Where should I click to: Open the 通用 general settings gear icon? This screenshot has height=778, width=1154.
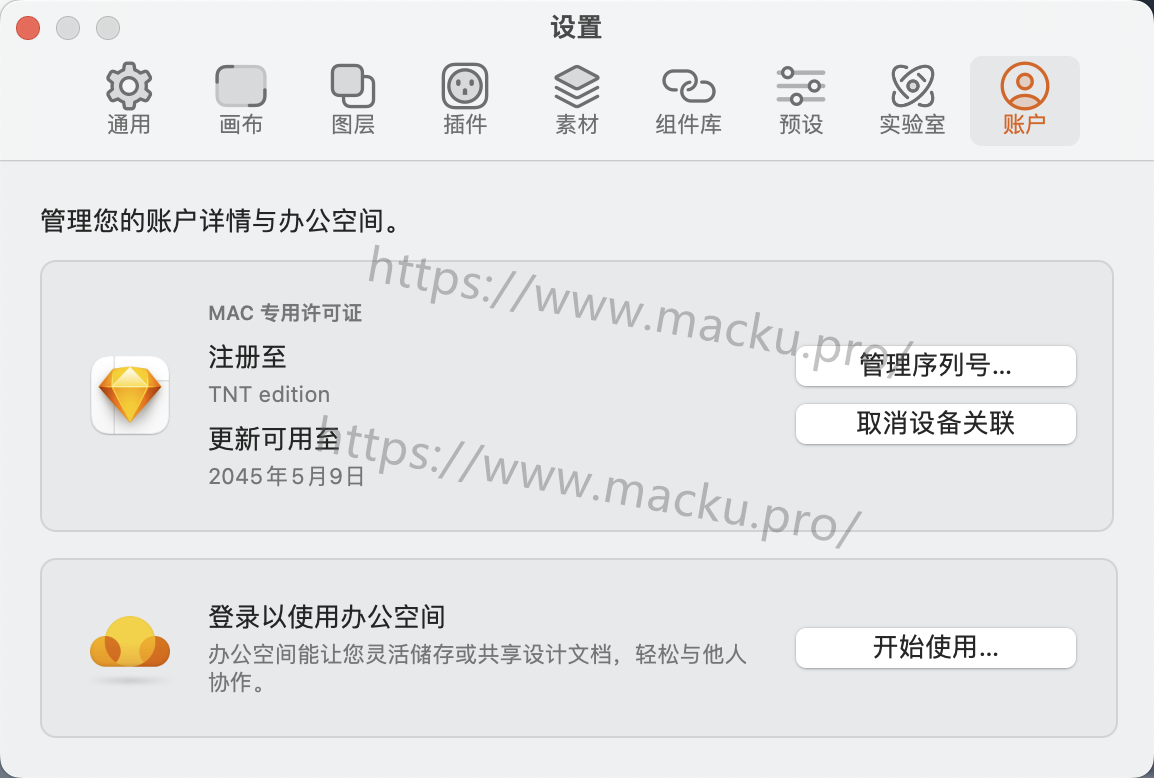pyautogui.click(x=129, y=86)
